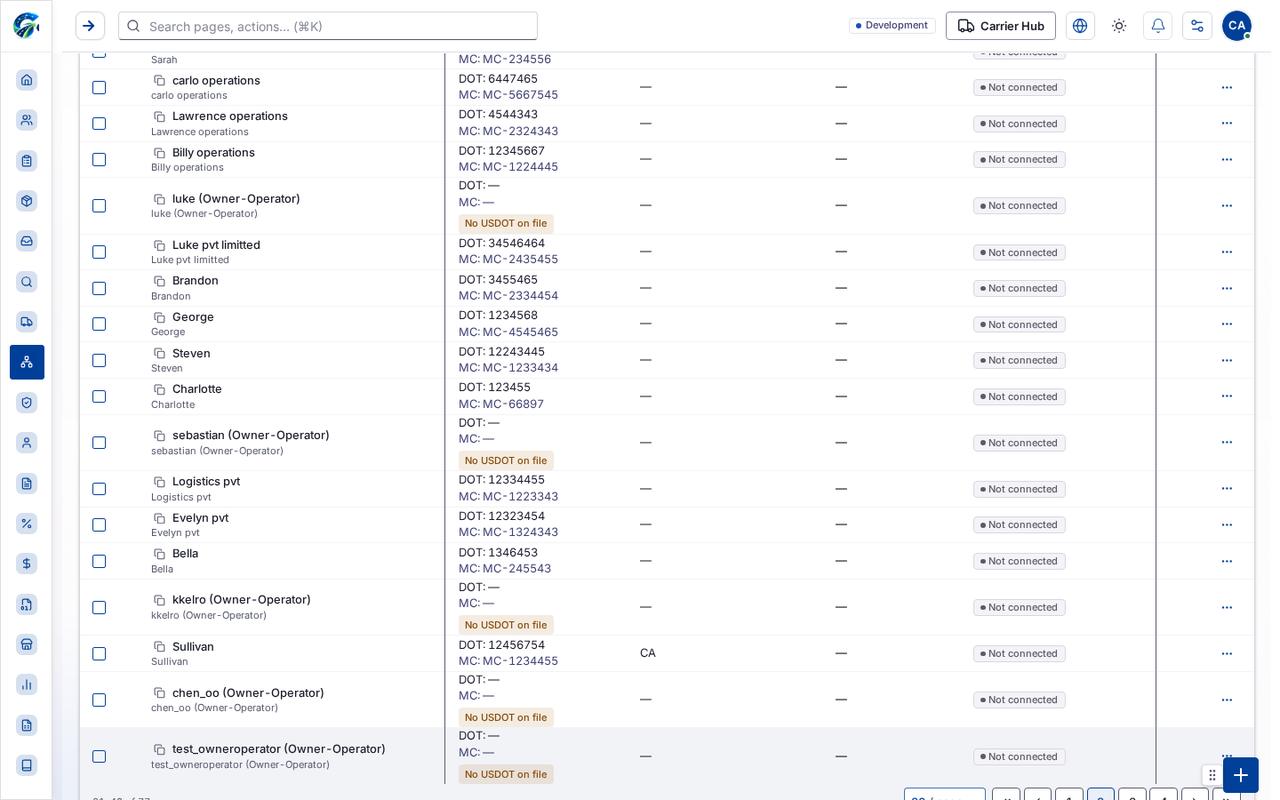The height and width of the screenshot is (800, 1280).
Task: Click the Development environment badge
Action: coord(892,25)
